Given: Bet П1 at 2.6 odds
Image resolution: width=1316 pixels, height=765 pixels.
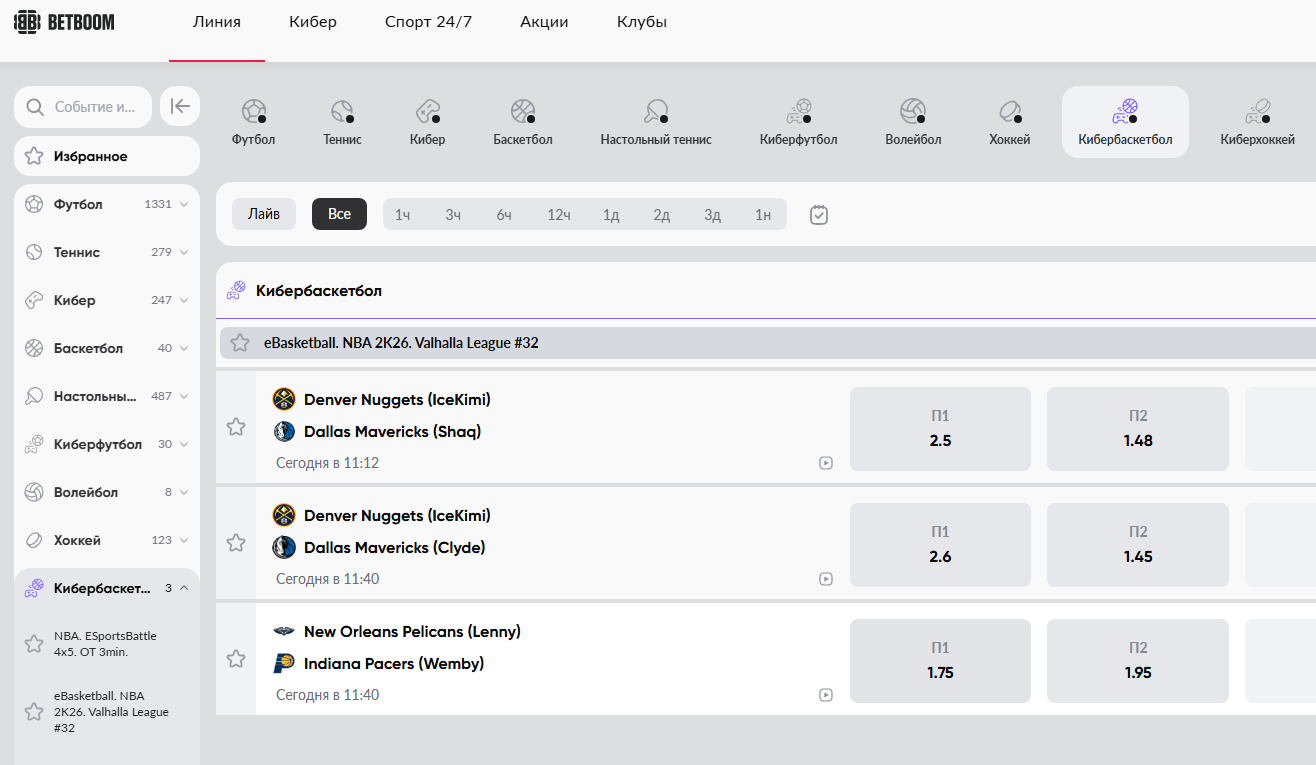Looking at the screenshot, I should pos(940,545).
